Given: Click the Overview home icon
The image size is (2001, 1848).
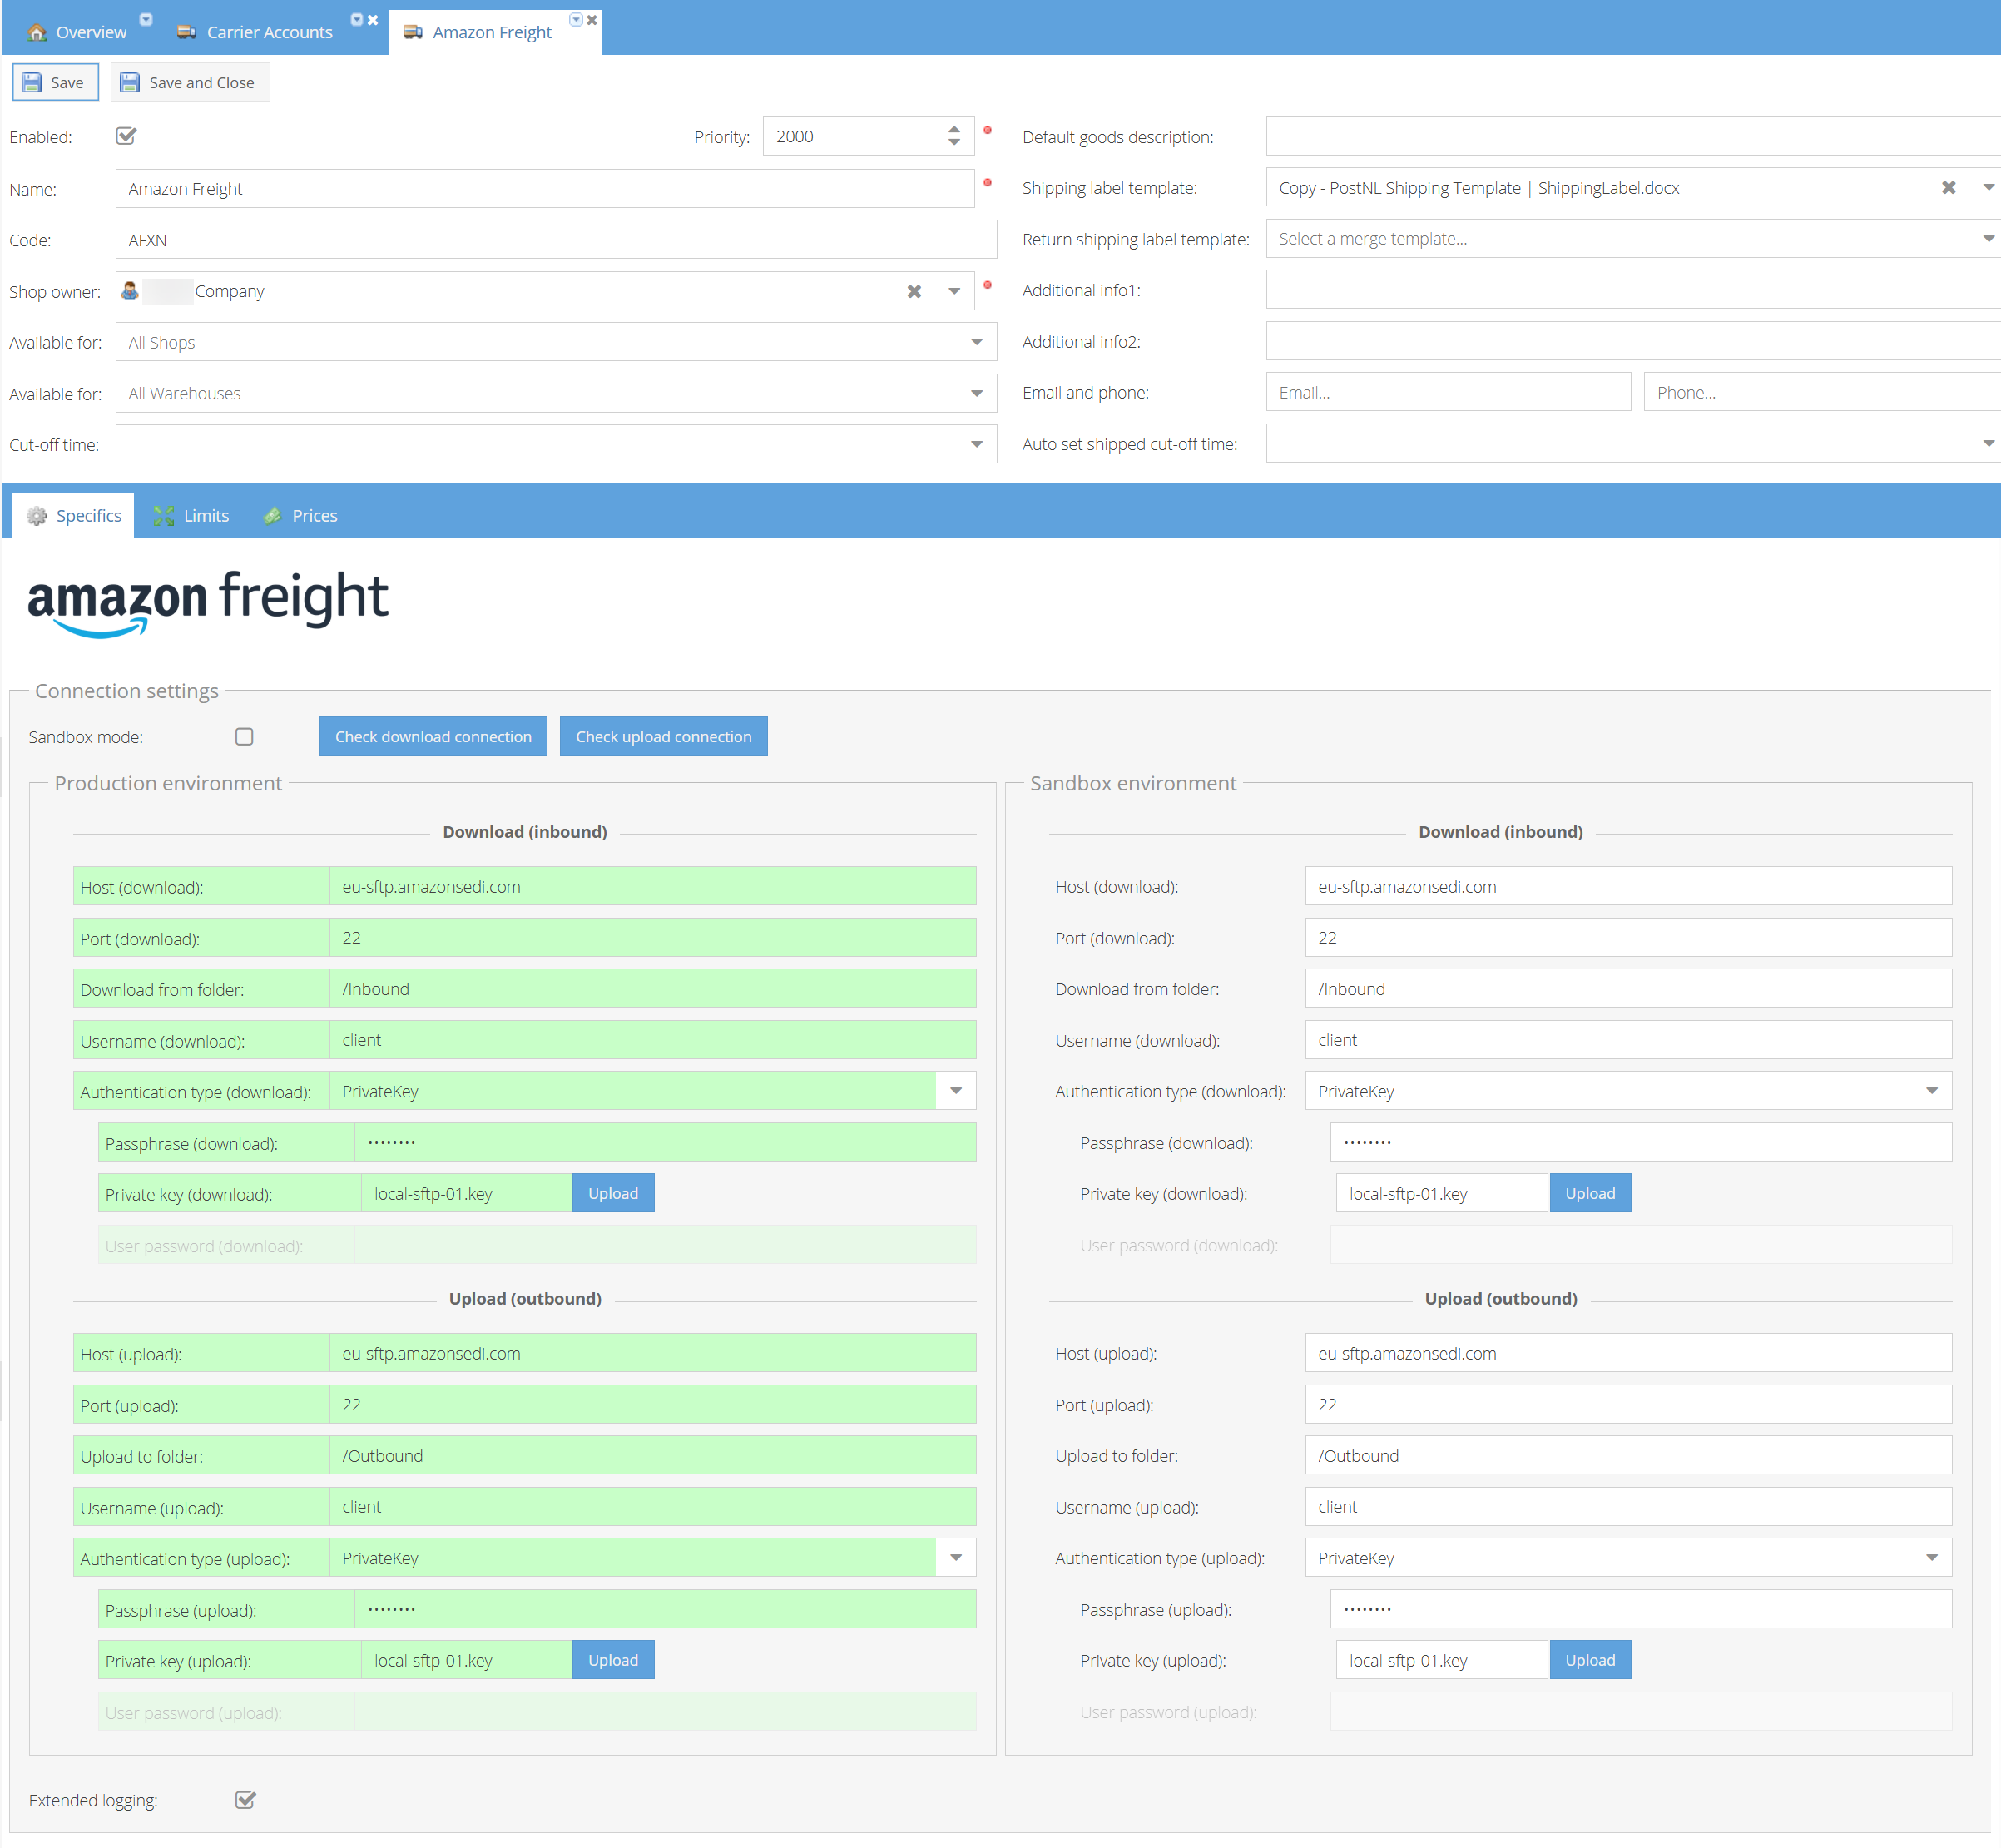Looking at the screenshot, I should (37, 33).
